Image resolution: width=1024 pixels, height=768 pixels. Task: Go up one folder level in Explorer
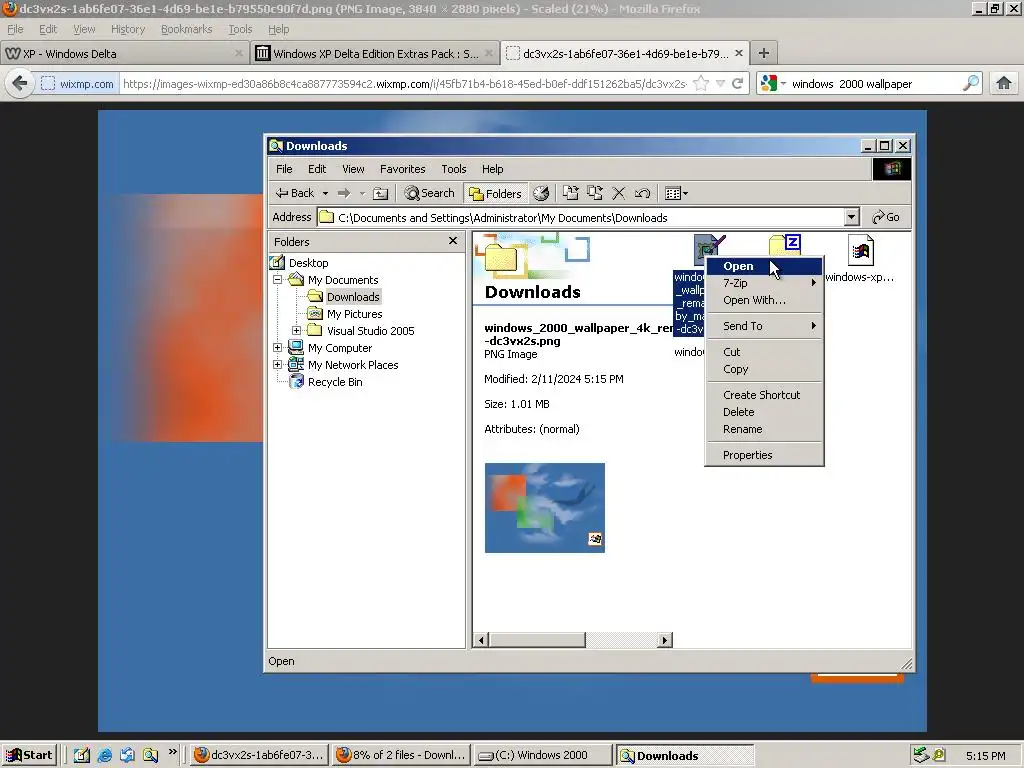pos(380,193)
